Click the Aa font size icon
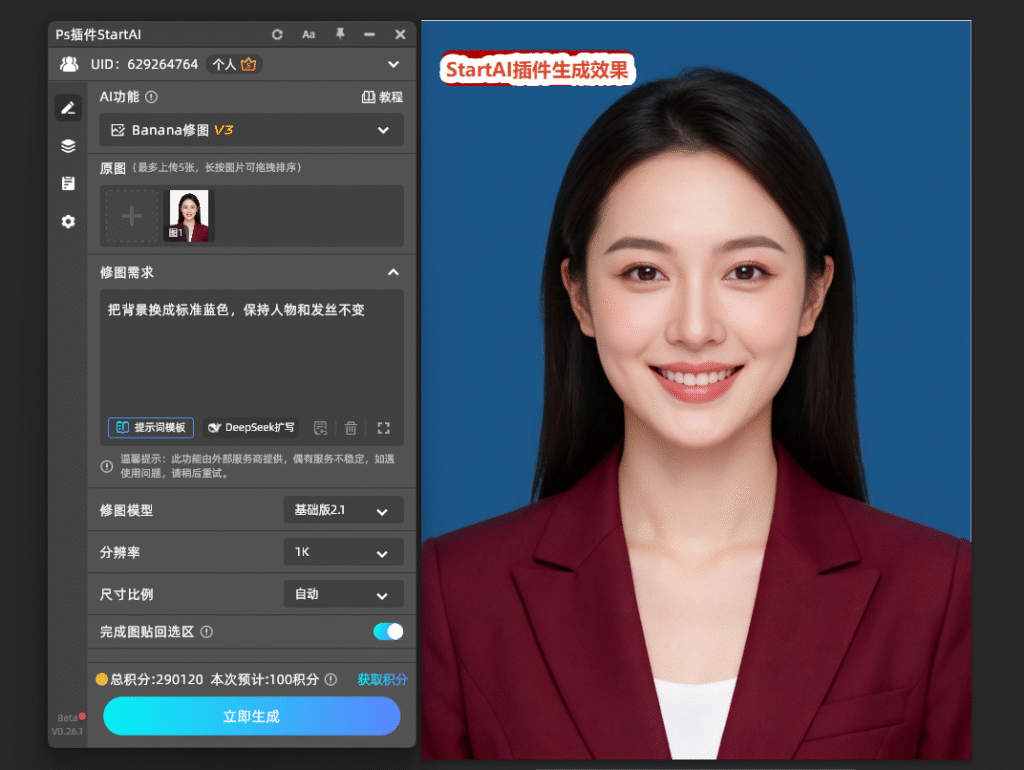 (309, 35)
